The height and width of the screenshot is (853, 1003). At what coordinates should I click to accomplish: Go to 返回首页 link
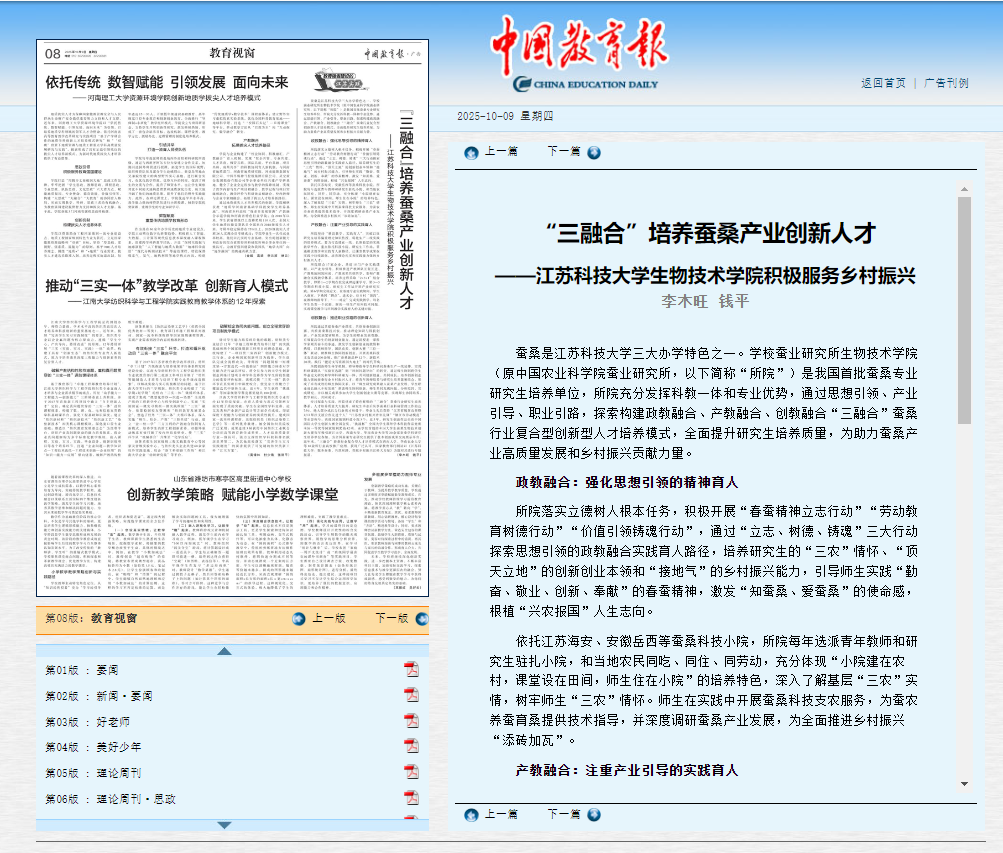883,83
